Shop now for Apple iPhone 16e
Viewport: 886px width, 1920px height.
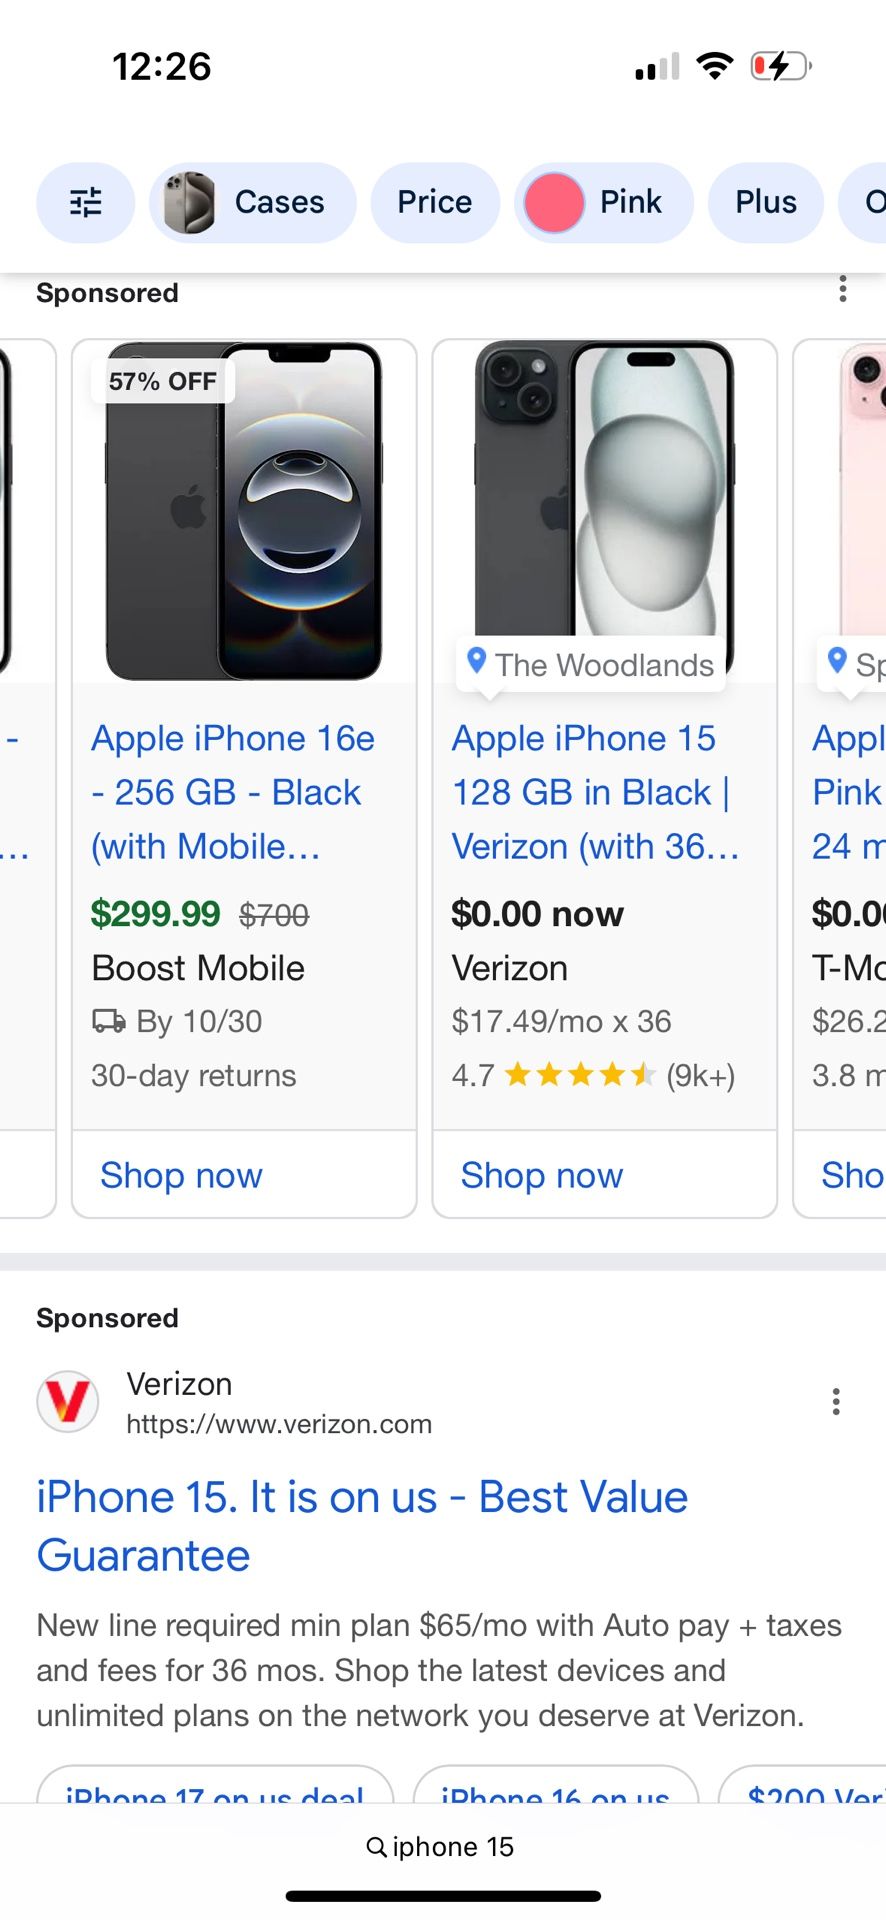pos(180,1175)
